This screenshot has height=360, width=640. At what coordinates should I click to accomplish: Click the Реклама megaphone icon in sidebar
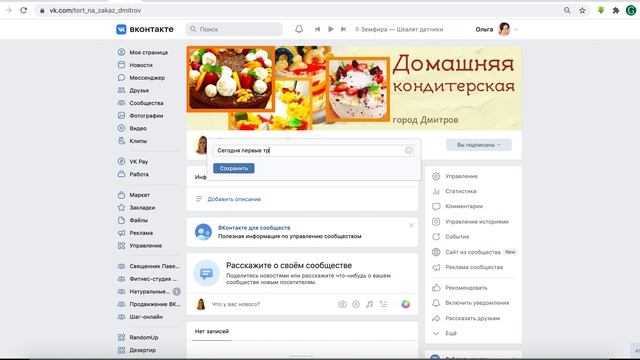point(121,233)
